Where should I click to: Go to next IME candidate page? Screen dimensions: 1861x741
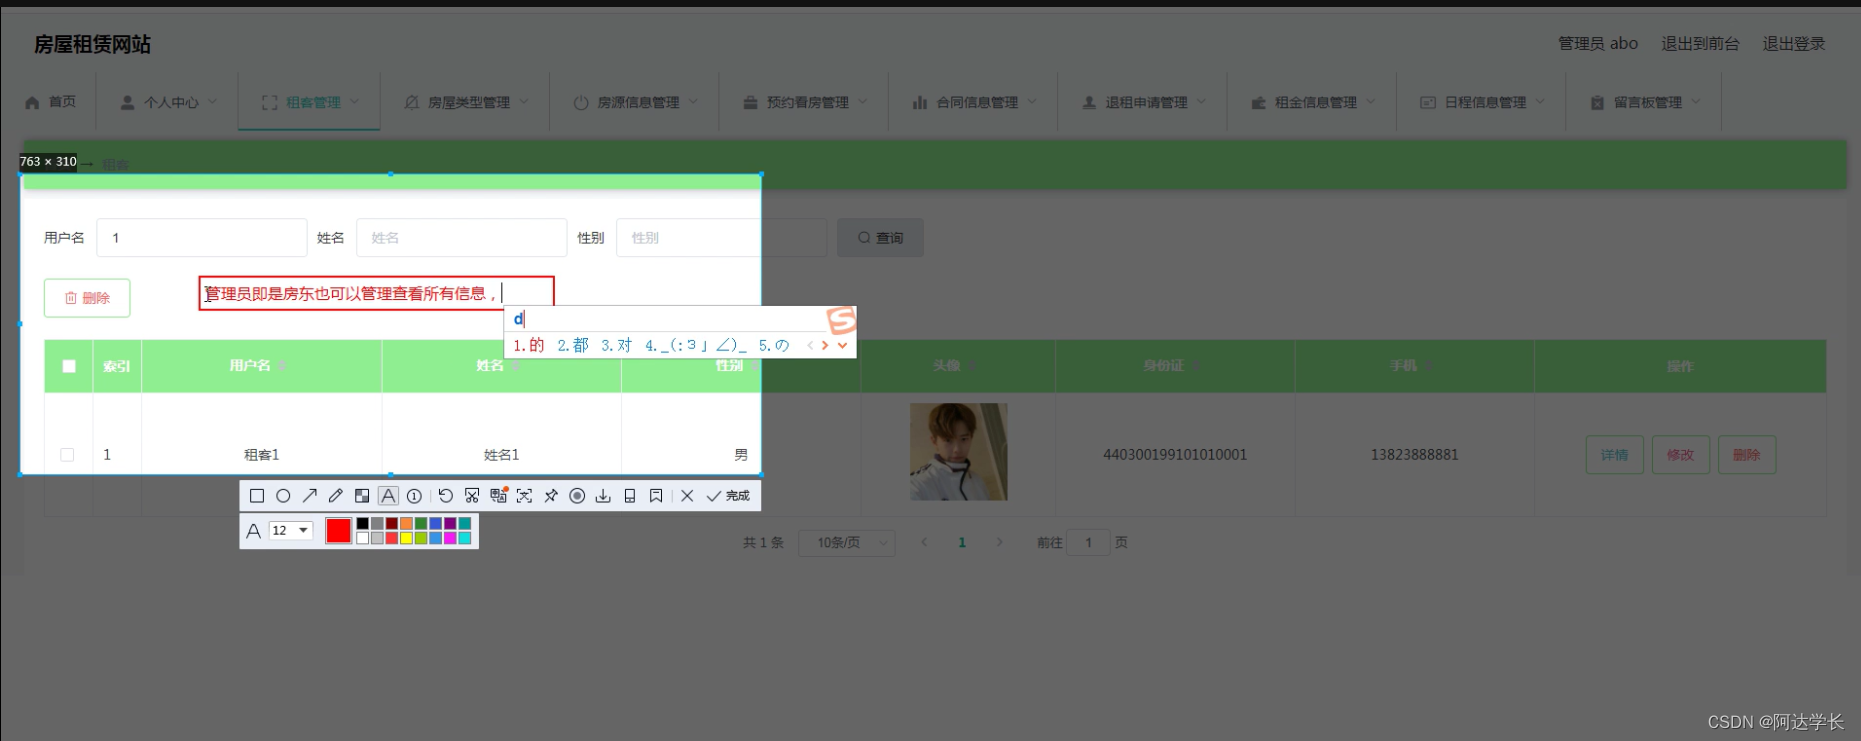tap(825, 346)
